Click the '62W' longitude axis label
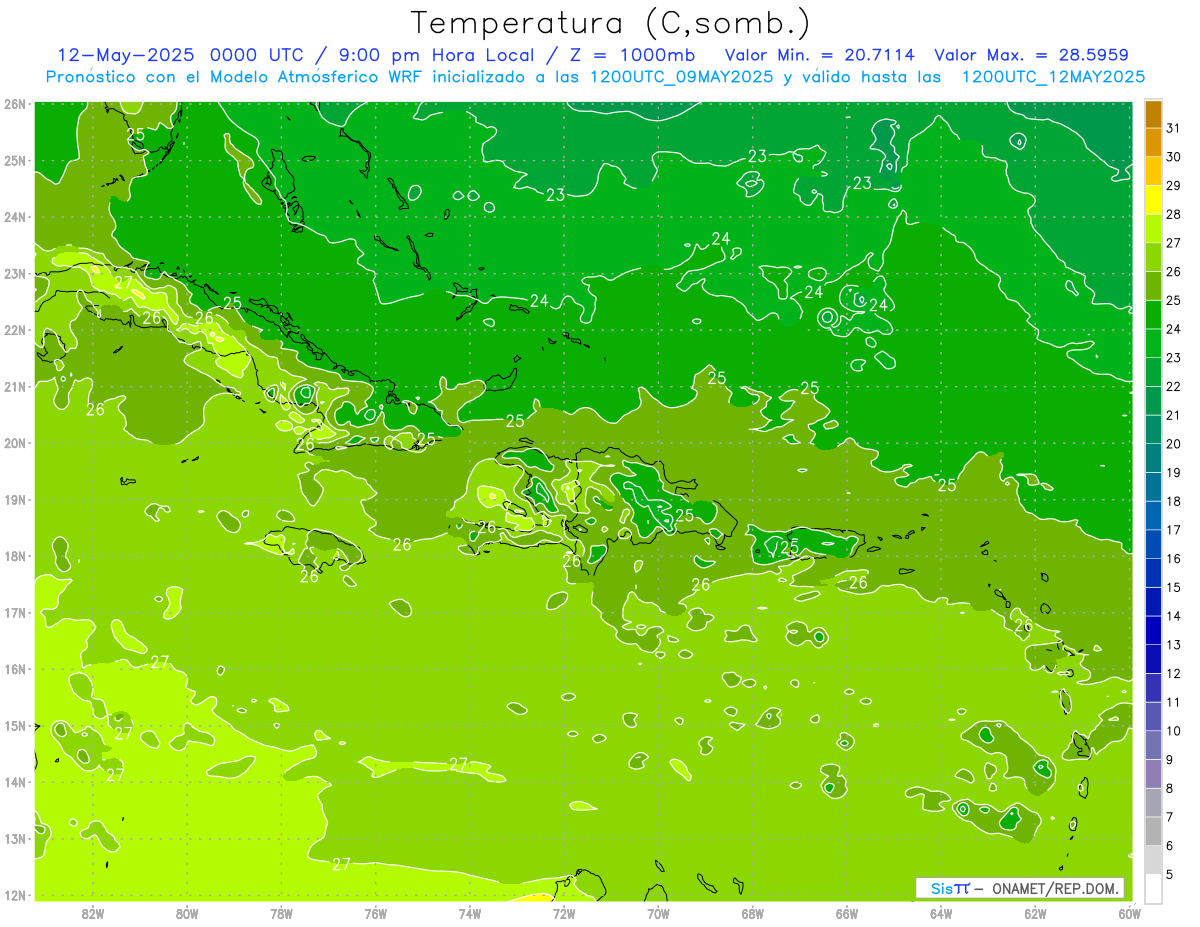 point(1035,913)
